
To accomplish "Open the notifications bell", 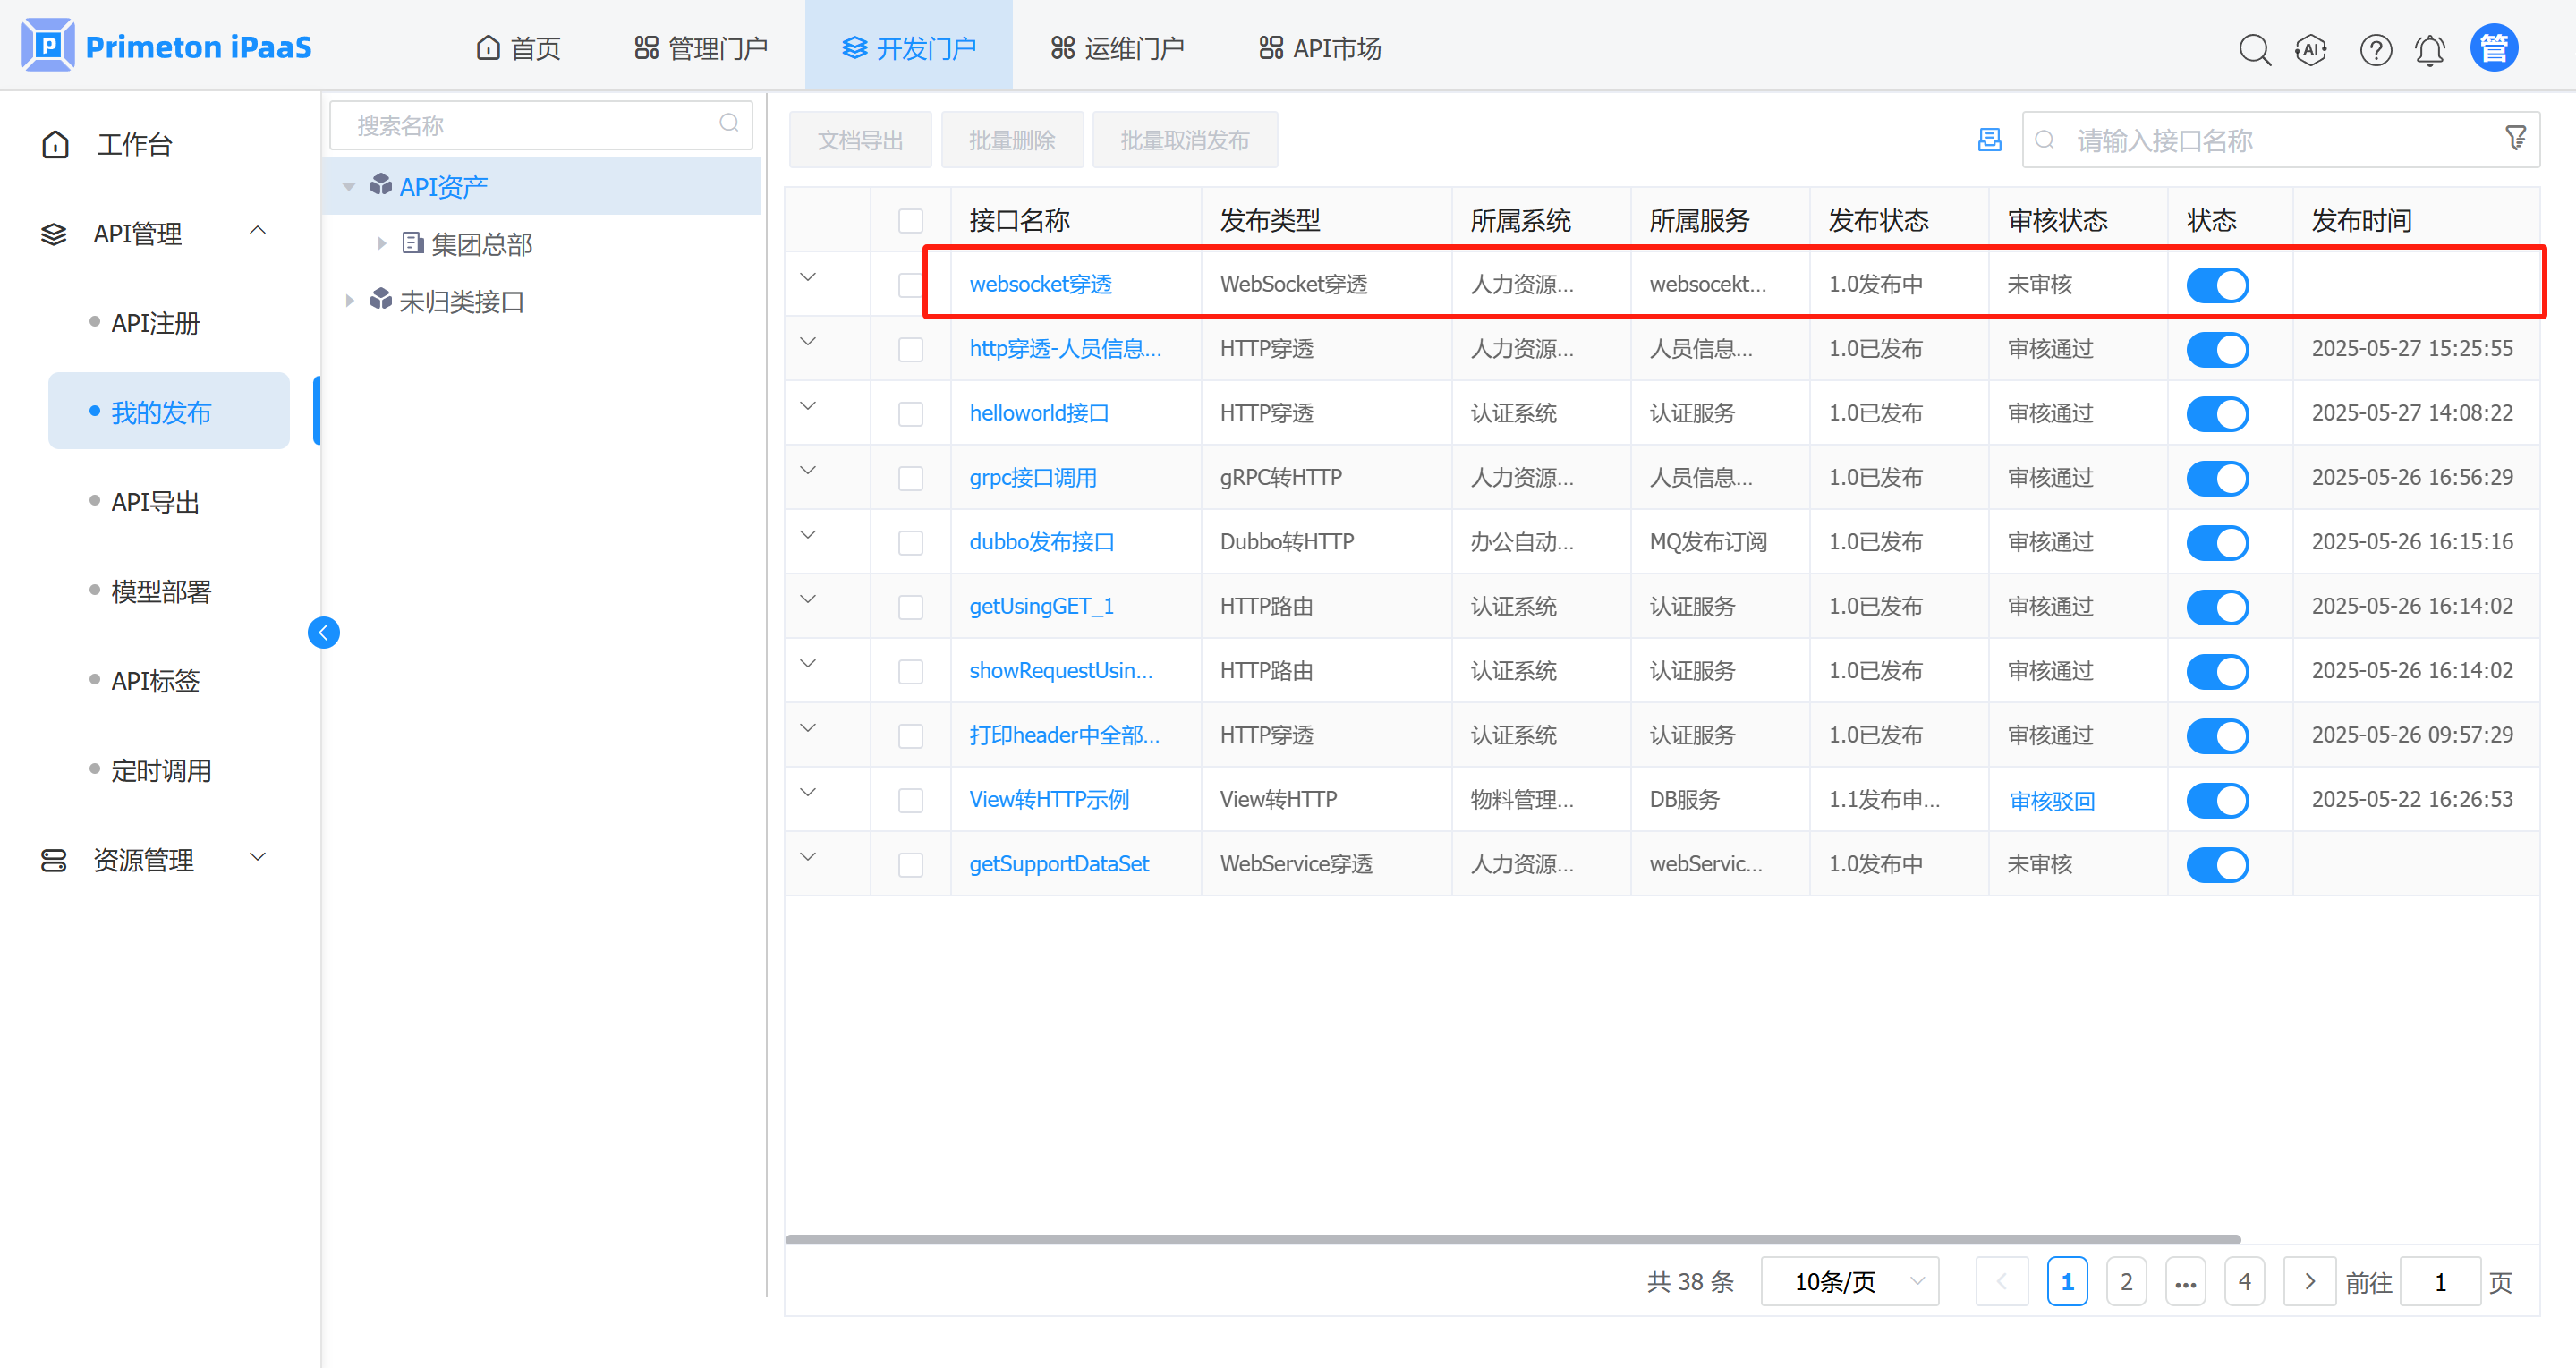I will (2430, 48).
